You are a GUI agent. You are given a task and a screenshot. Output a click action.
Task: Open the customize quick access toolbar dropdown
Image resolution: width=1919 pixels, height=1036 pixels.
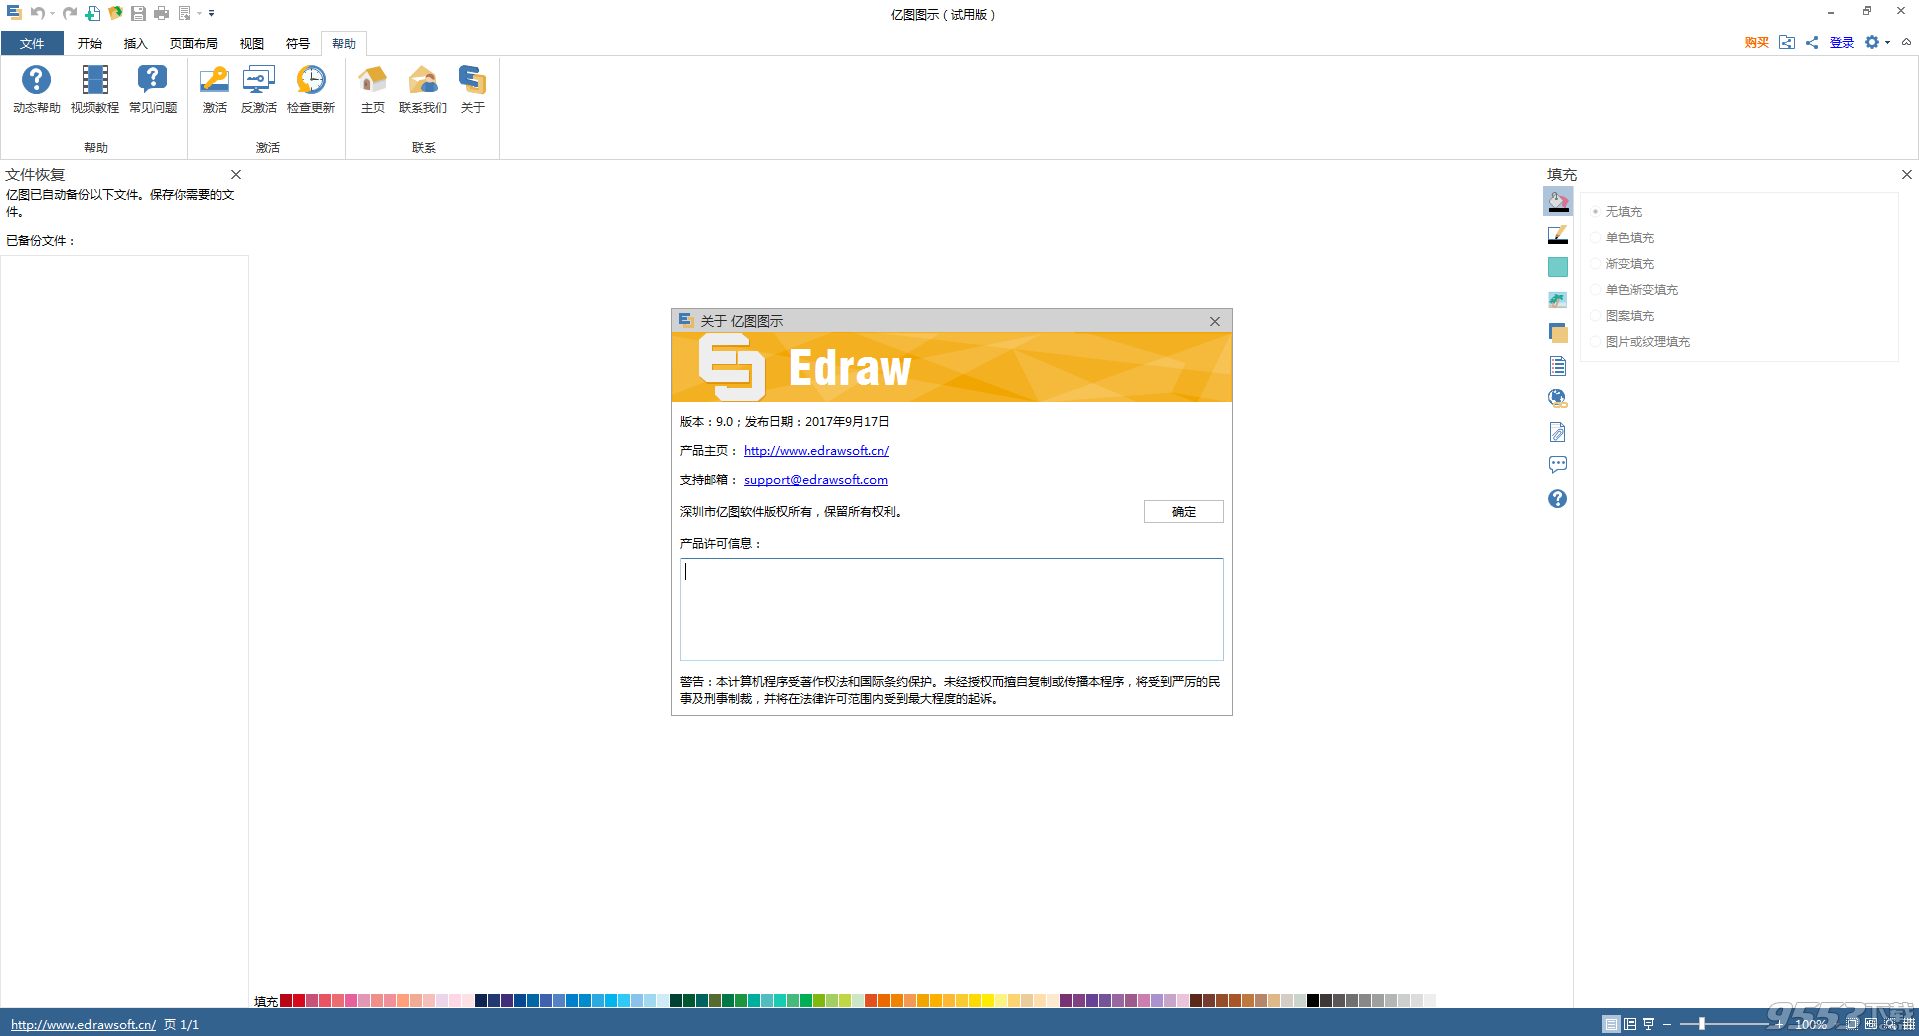pos(212,13)
